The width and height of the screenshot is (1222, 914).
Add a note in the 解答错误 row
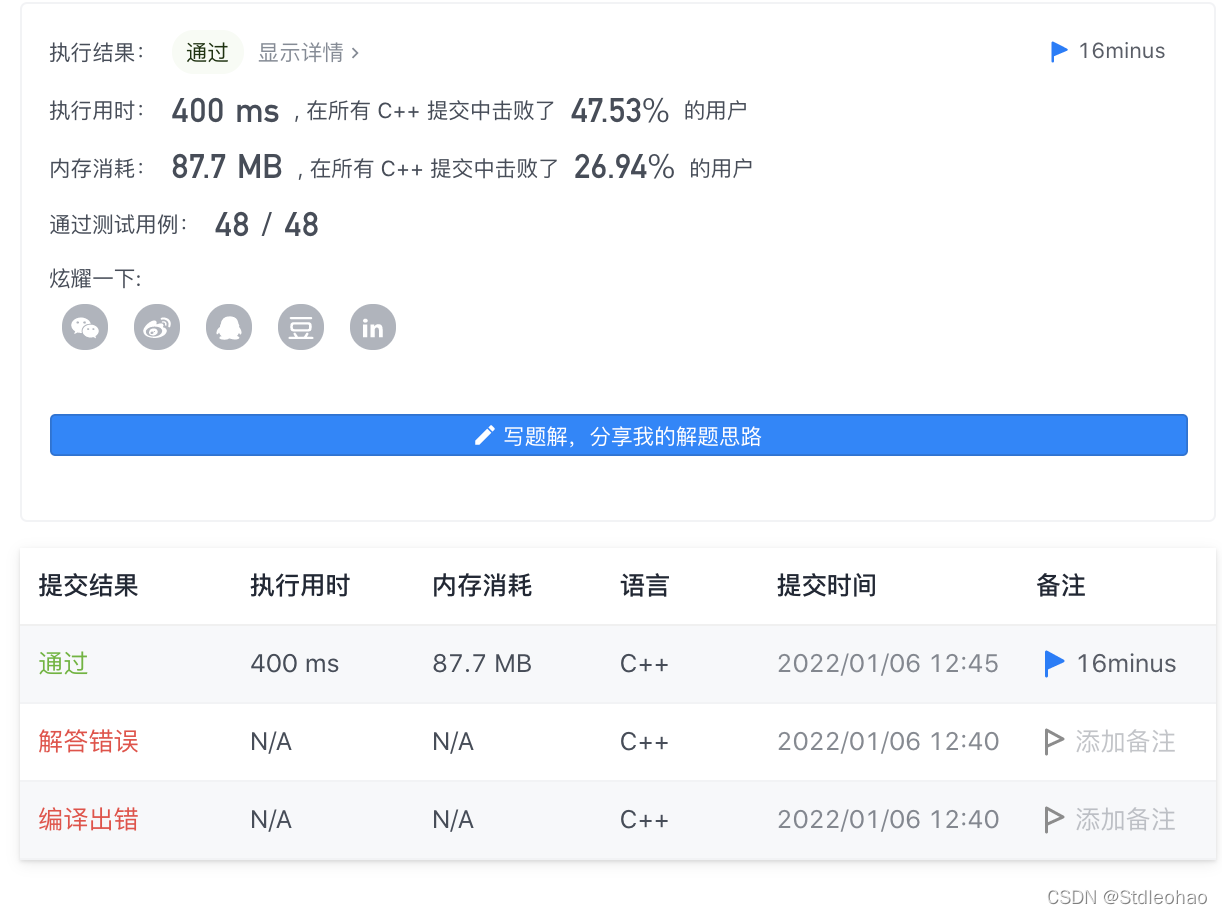click(x=1125, y=741)
